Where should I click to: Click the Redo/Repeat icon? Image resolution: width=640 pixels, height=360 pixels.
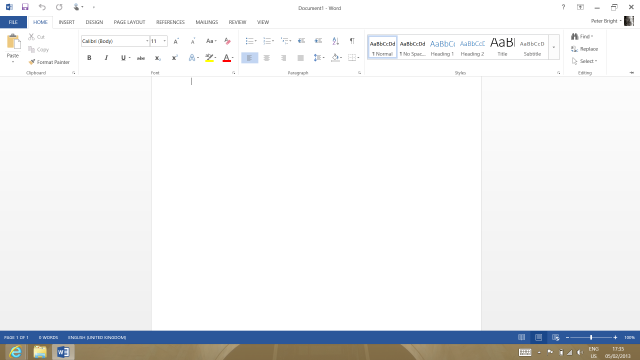pos(59,7)
